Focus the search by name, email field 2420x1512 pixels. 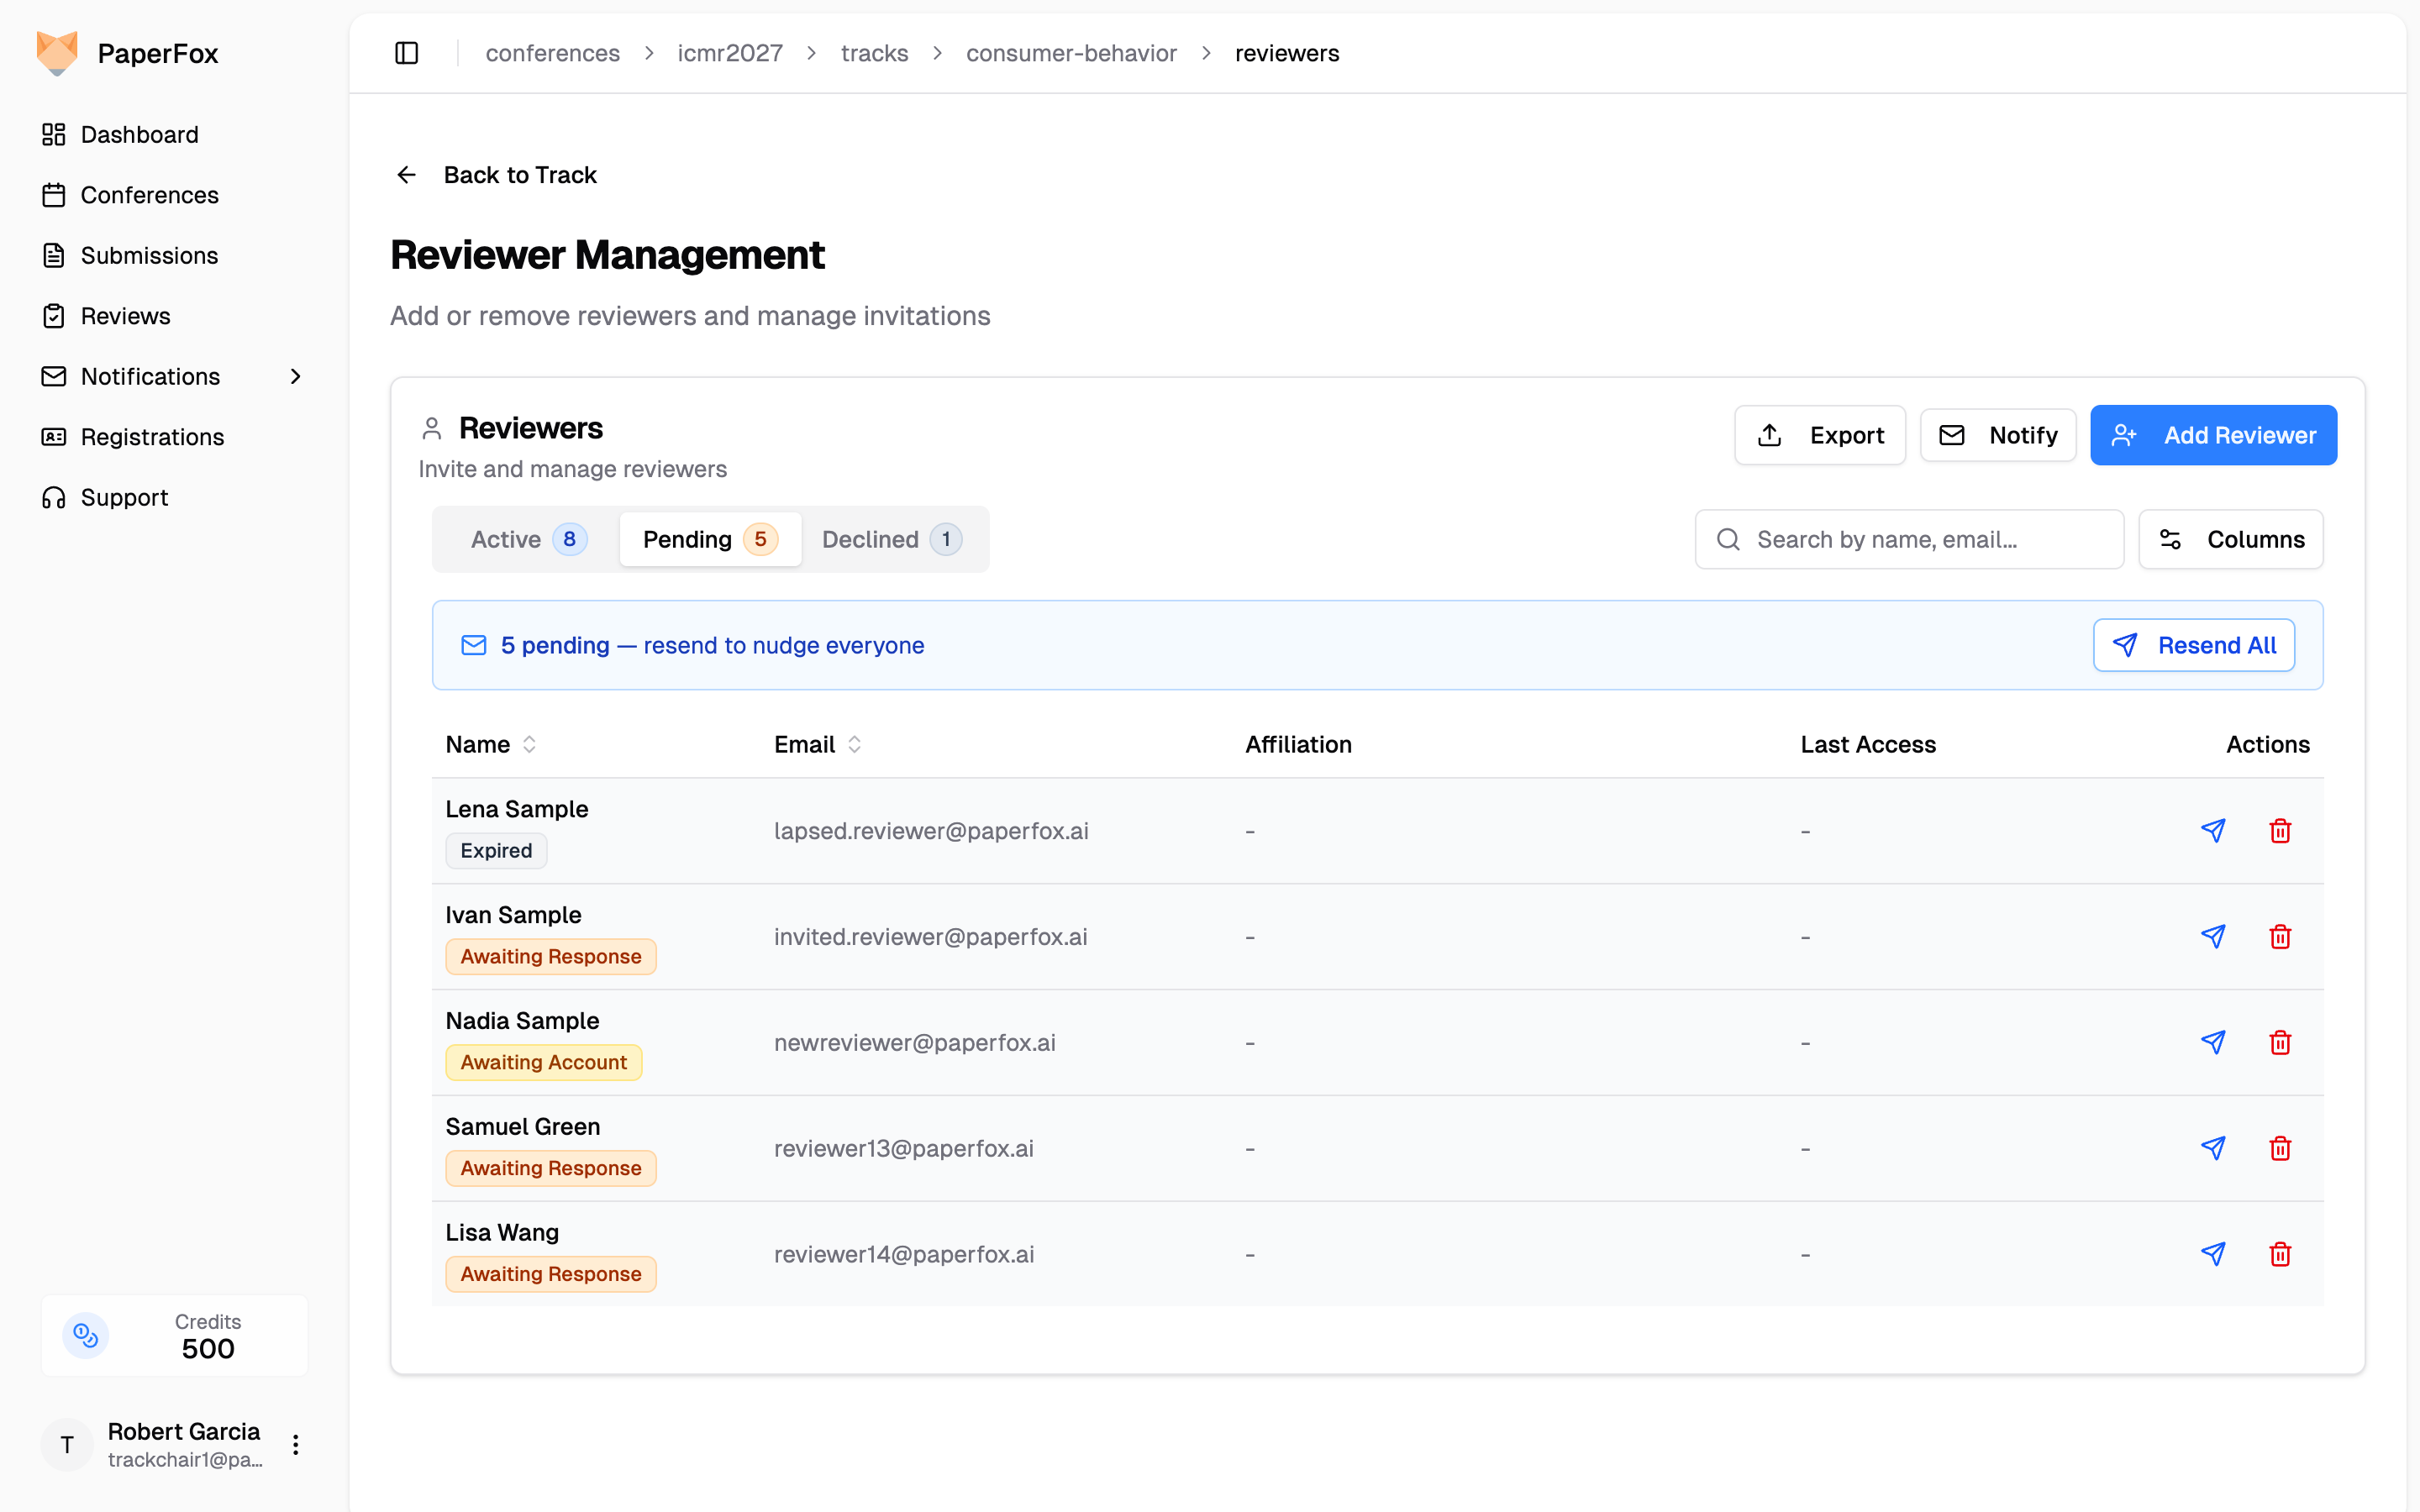coord(1908,539)
